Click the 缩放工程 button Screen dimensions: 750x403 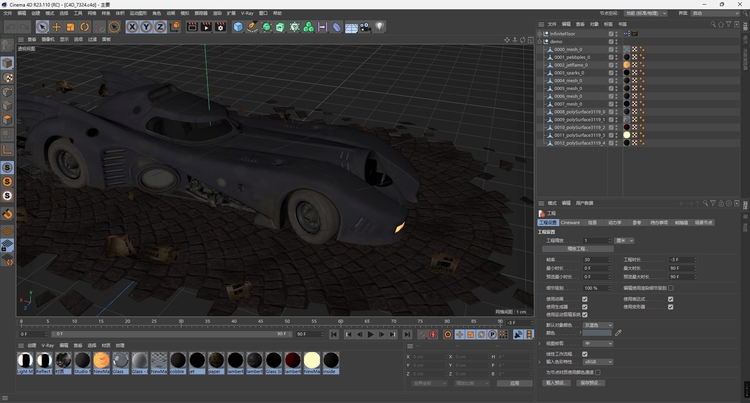click(578, 249)
